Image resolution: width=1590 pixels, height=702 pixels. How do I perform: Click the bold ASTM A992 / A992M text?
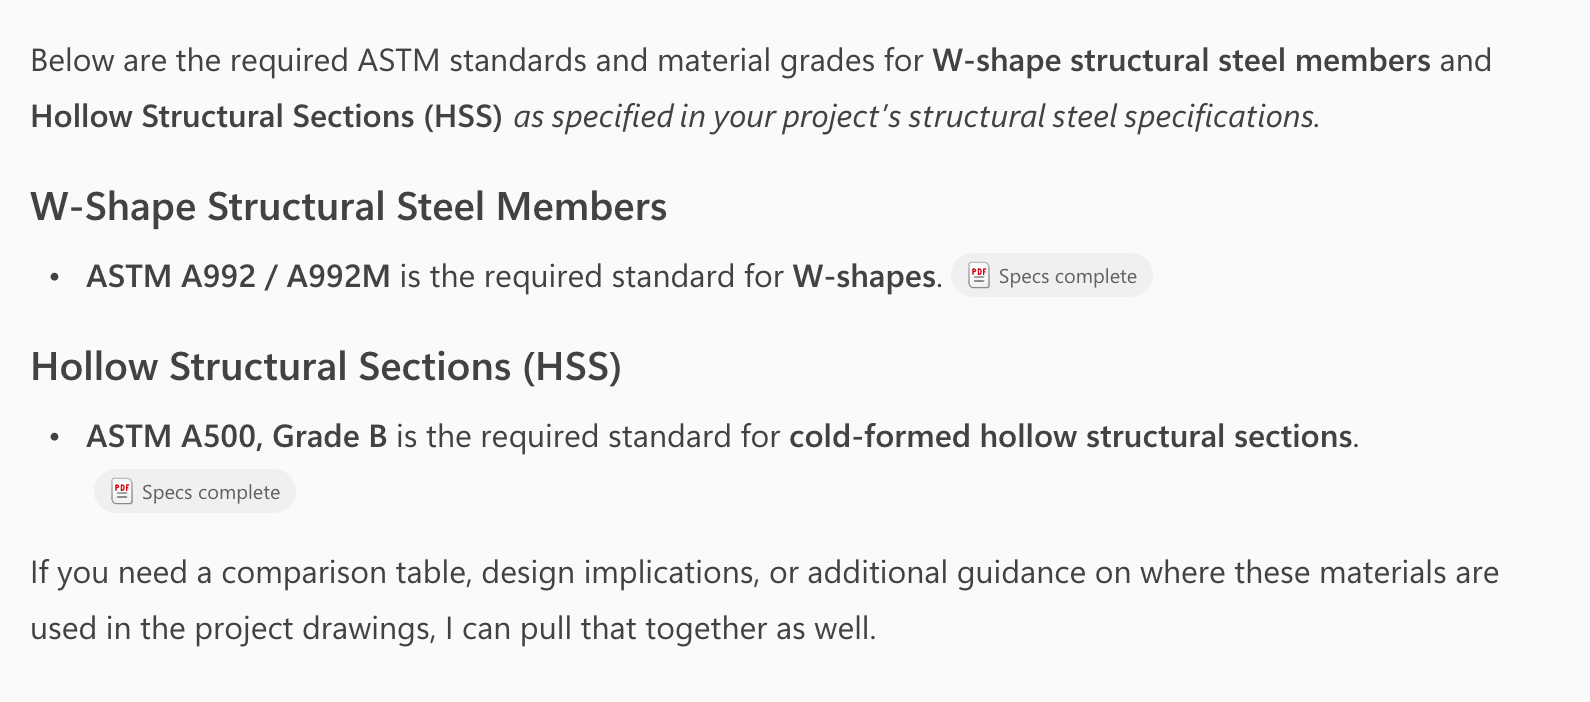(x=238, y=276)
